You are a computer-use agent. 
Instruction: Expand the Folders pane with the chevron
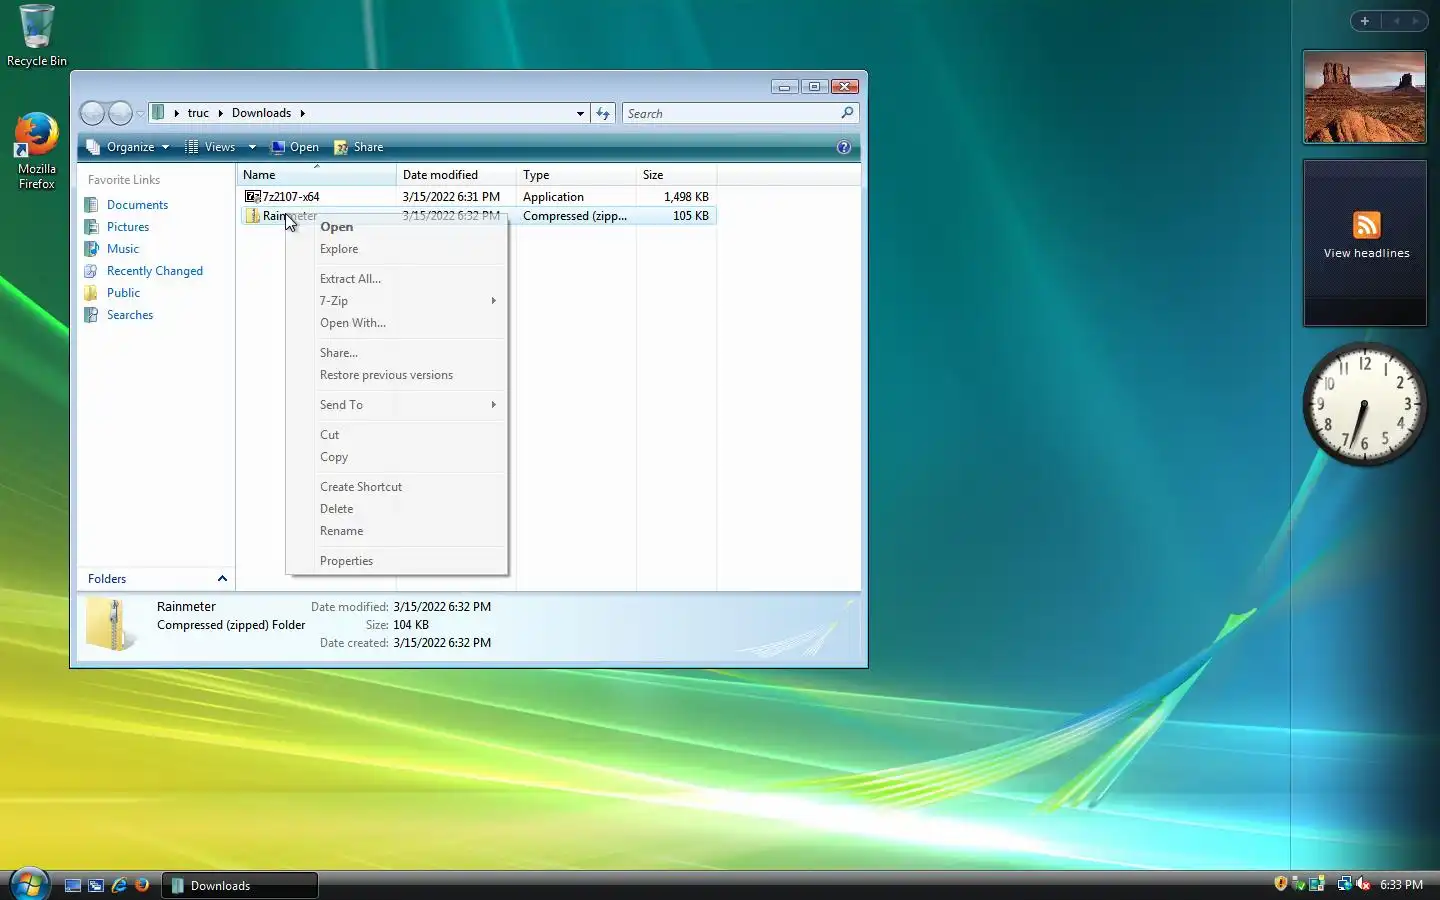(222, 579)
